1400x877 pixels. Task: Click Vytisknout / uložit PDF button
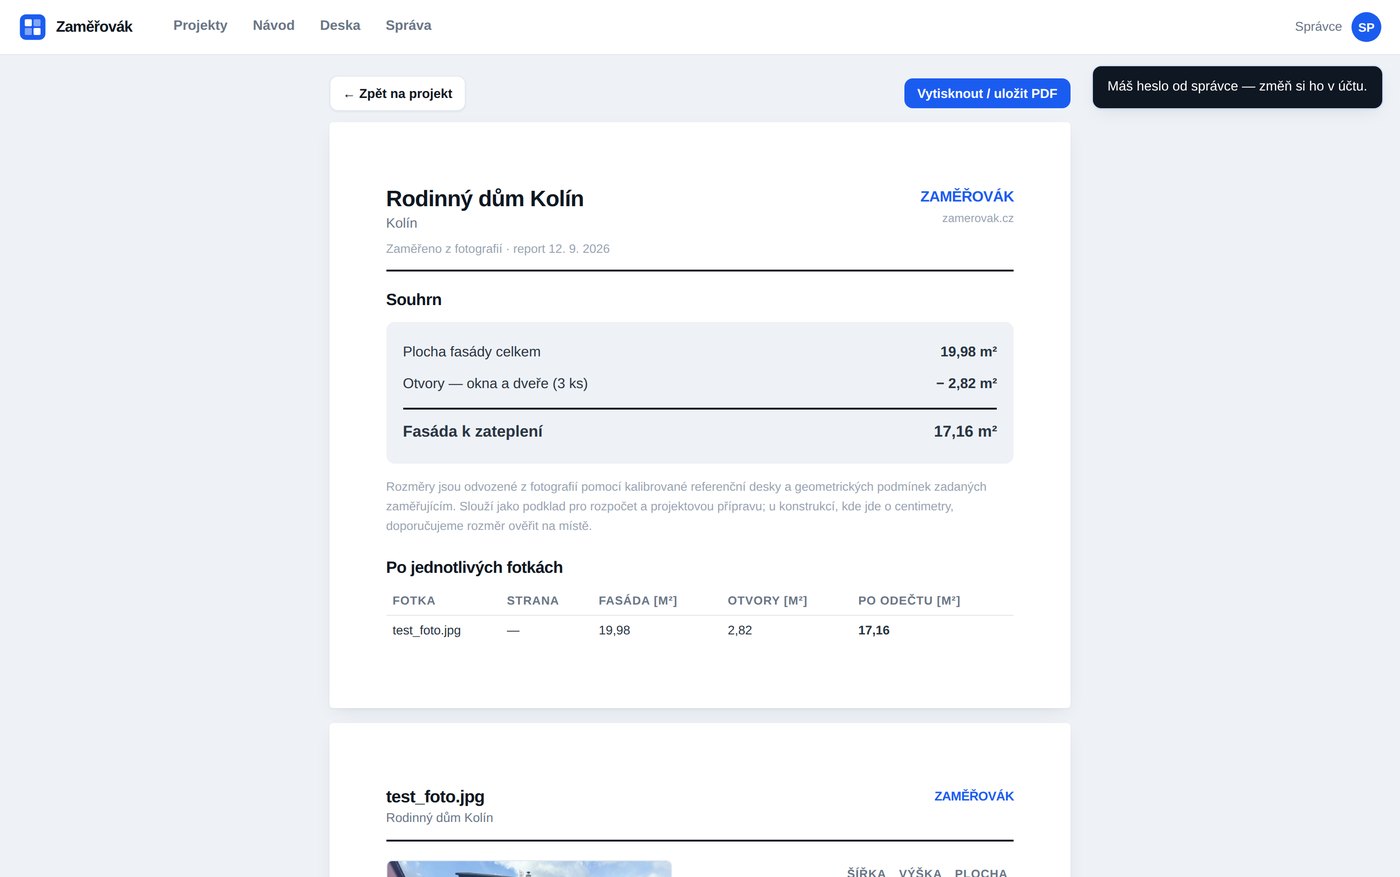pos(987,93)
